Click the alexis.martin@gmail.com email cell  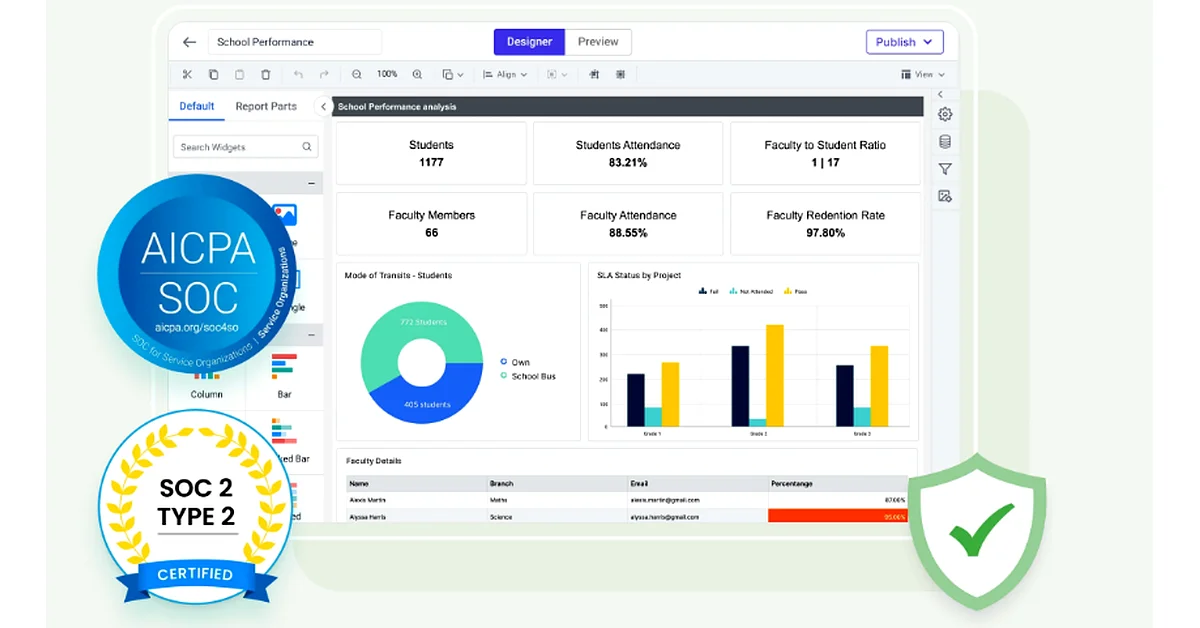click(x=665, y=500)
